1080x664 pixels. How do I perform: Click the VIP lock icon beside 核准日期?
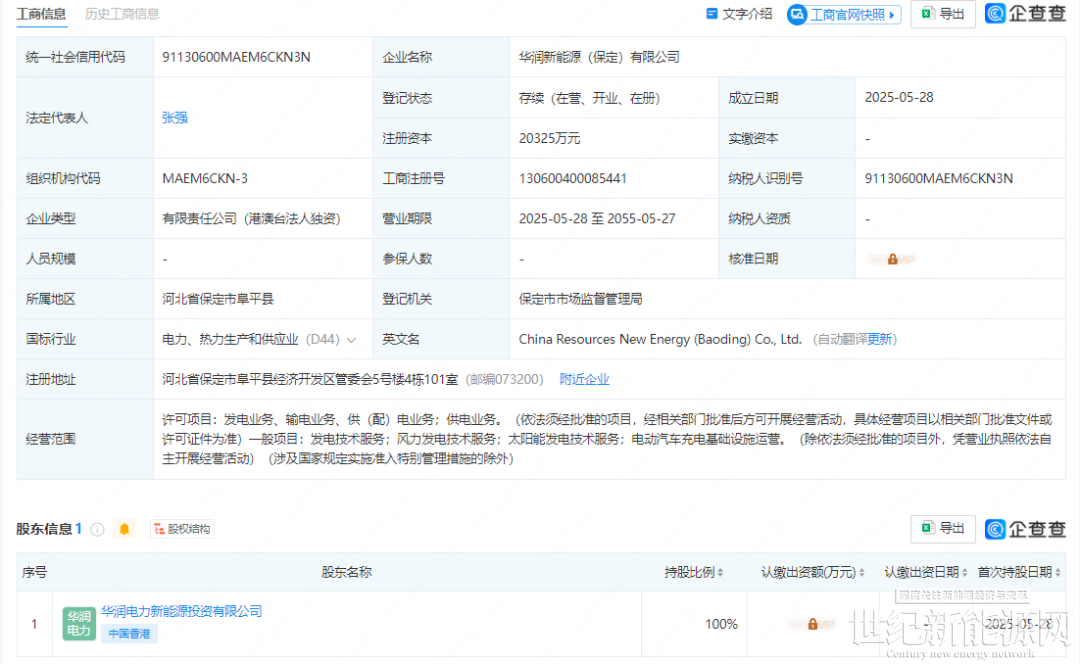coord(893,260)
